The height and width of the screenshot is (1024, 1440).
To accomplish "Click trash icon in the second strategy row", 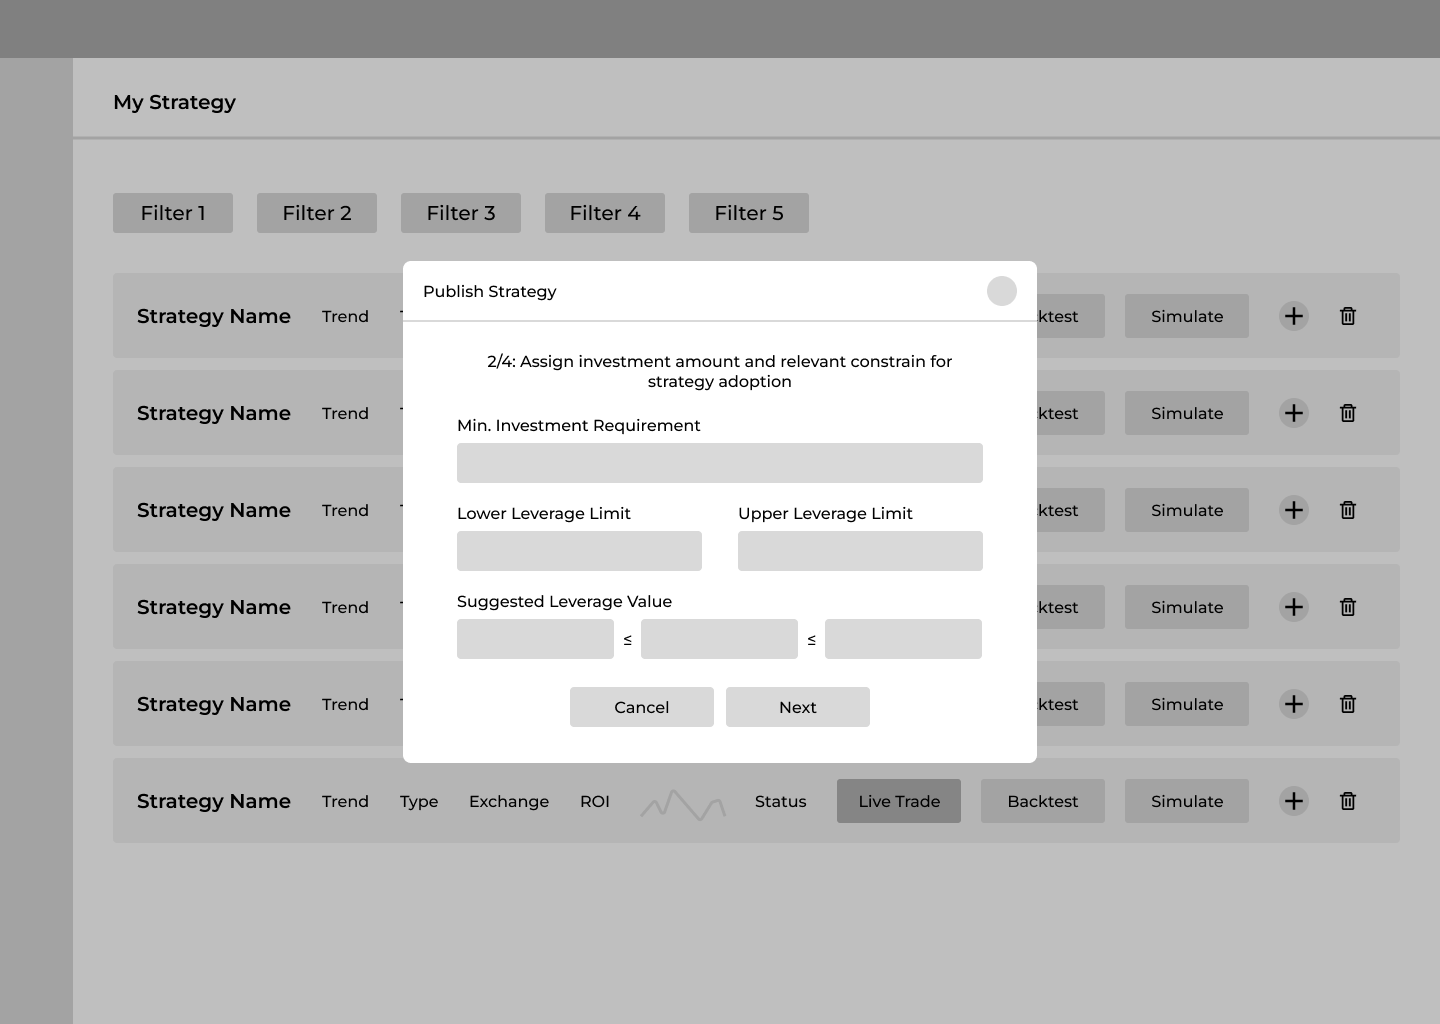I will [1347, 413].
